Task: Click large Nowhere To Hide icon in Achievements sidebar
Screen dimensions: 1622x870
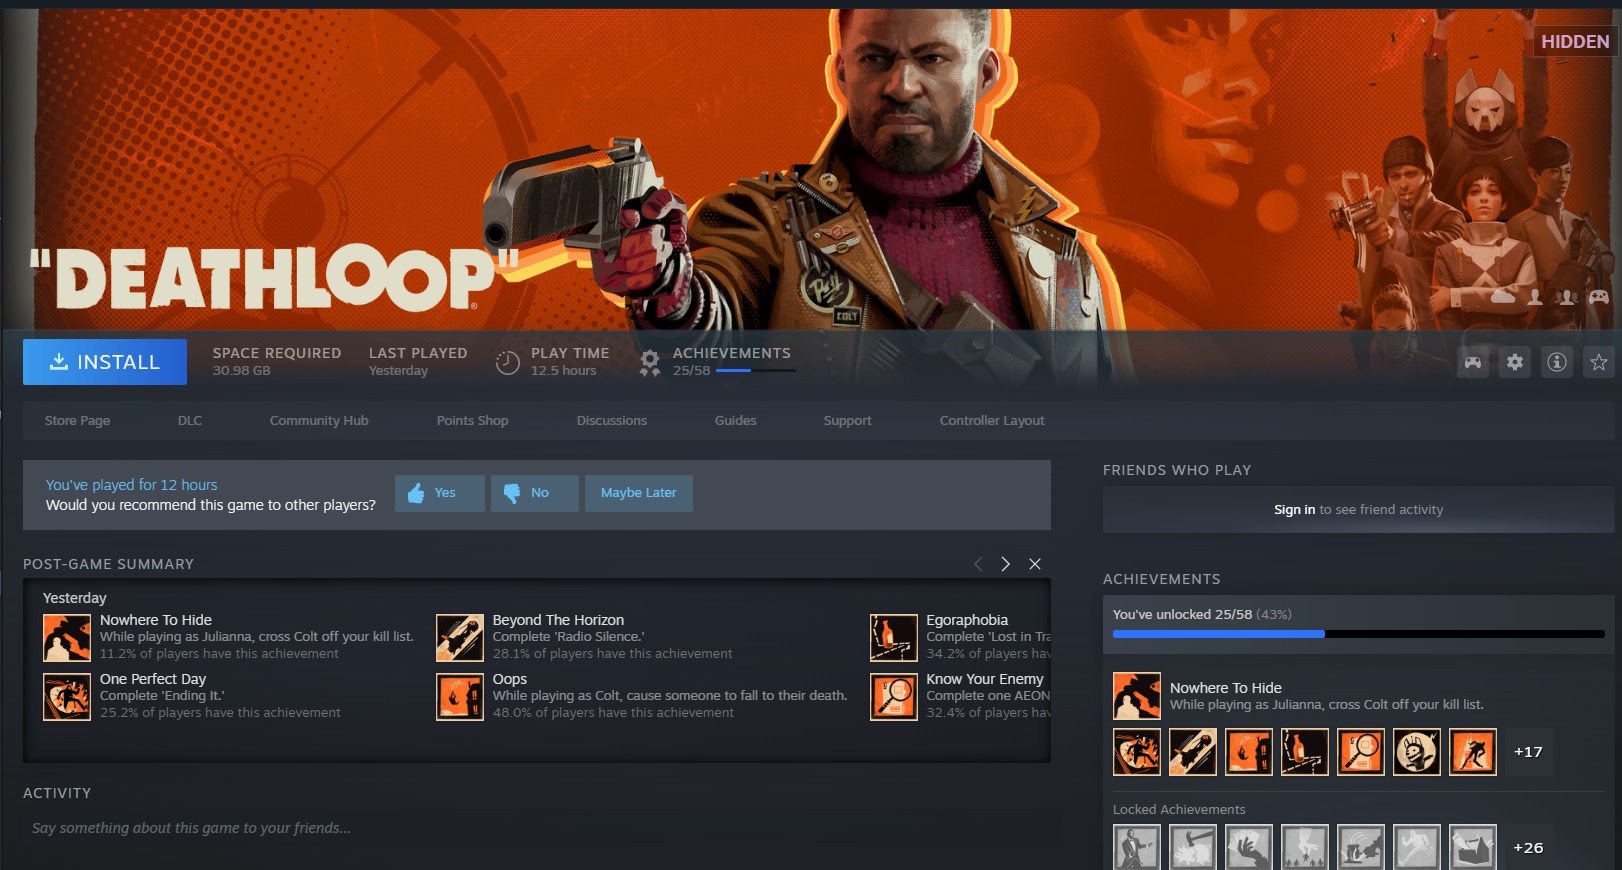Action: pyautogui.click(x=1137, y=696)
